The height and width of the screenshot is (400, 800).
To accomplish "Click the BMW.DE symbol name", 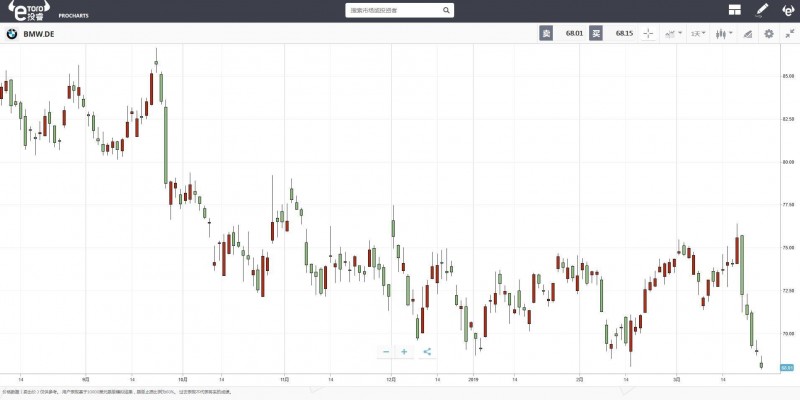I will [39, 34].
